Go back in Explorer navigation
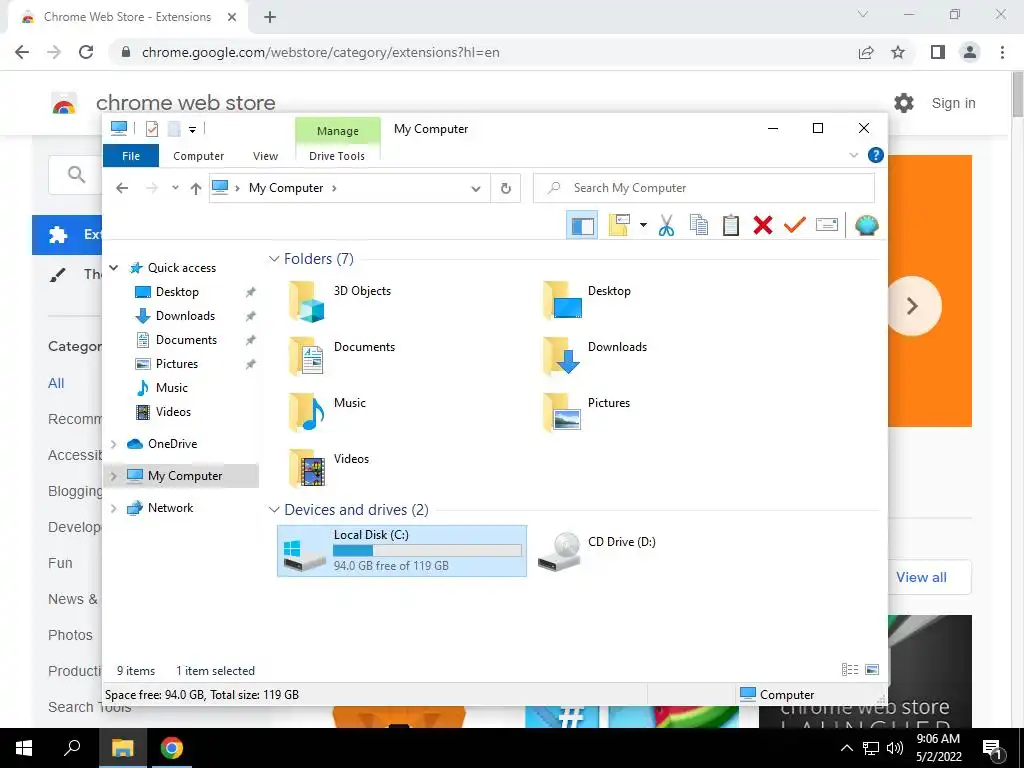Image resolution: width=1024 pixels, height=768 pixels. [x=122, y=188]
